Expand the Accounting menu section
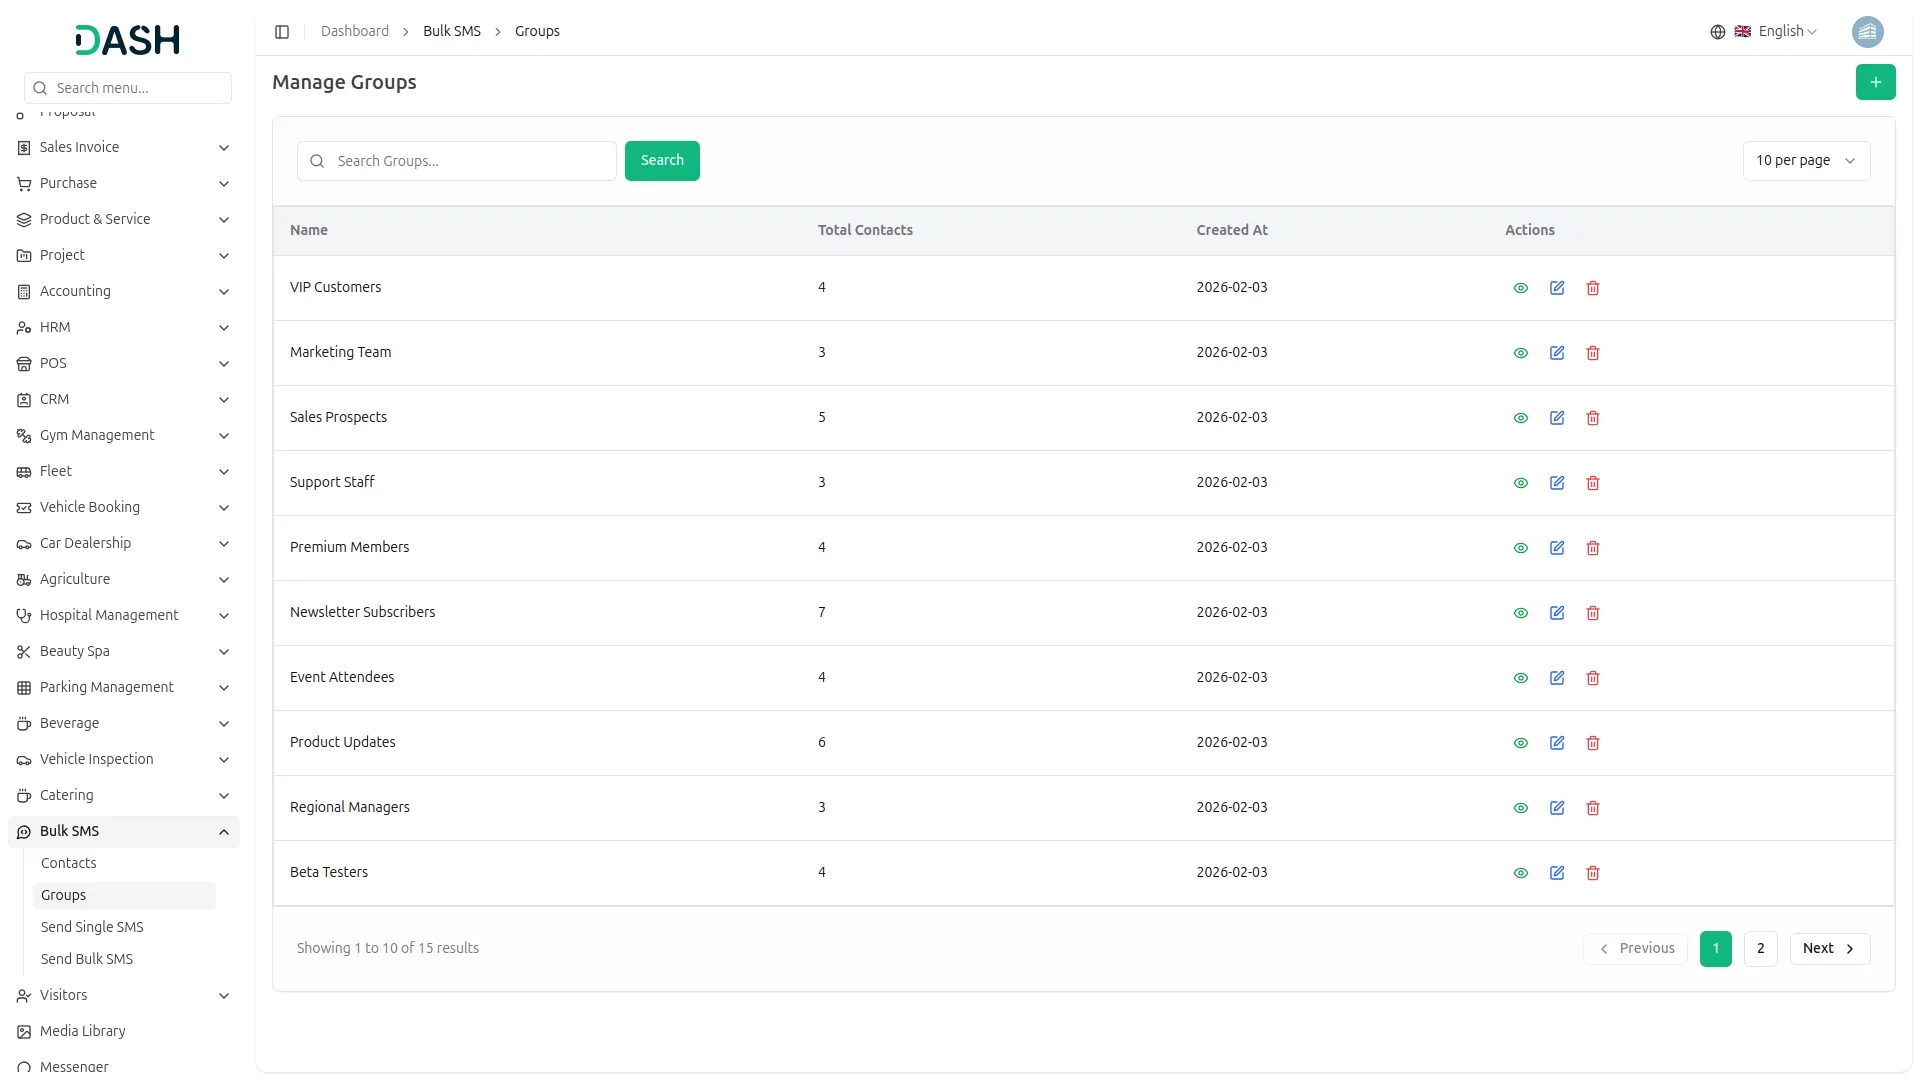 pos(123,291)
